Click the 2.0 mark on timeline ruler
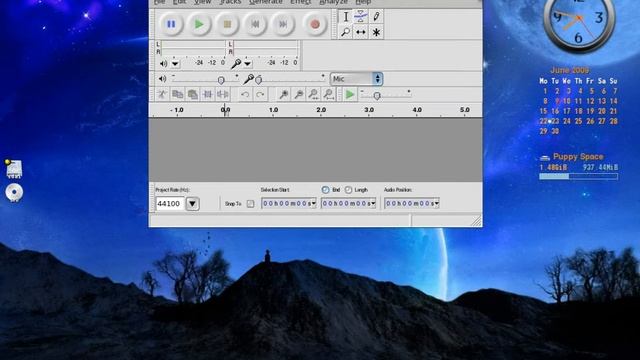The image size is (640, 360). (321, 110)
